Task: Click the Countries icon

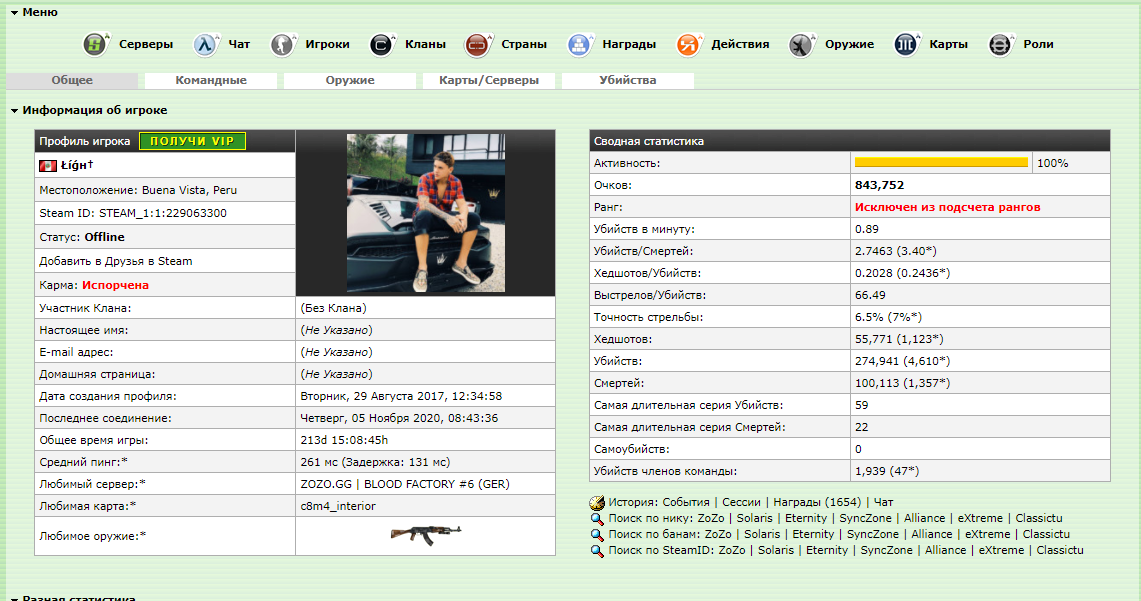Action: tap(476, 45)
